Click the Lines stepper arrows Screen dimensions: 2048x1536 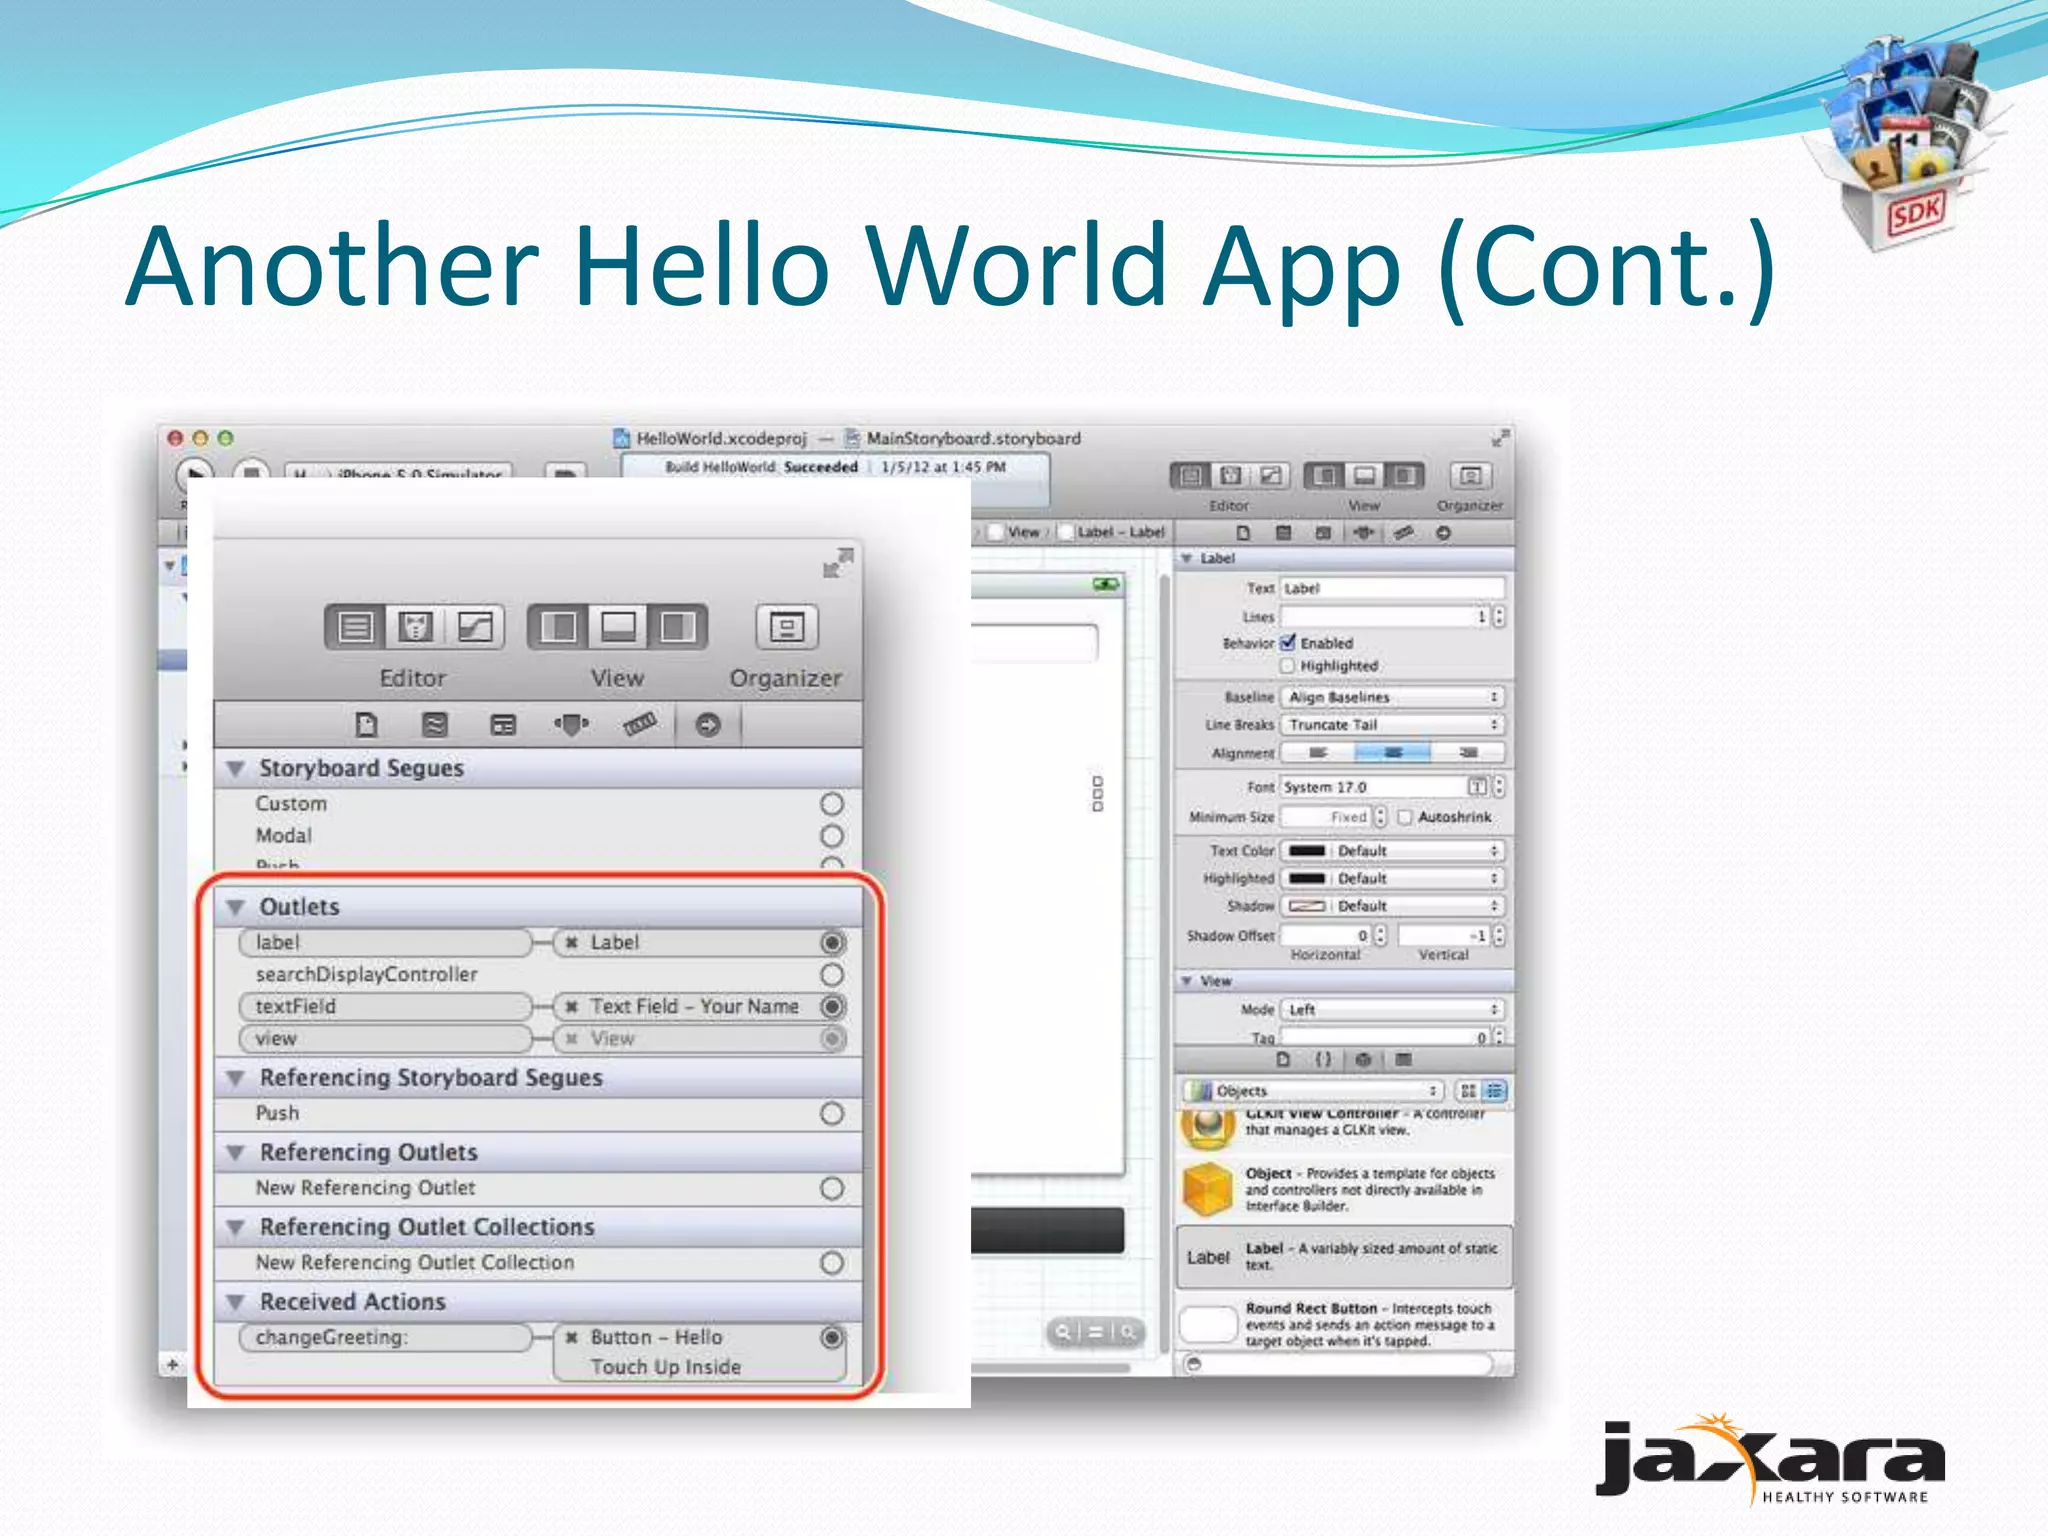1498,617
